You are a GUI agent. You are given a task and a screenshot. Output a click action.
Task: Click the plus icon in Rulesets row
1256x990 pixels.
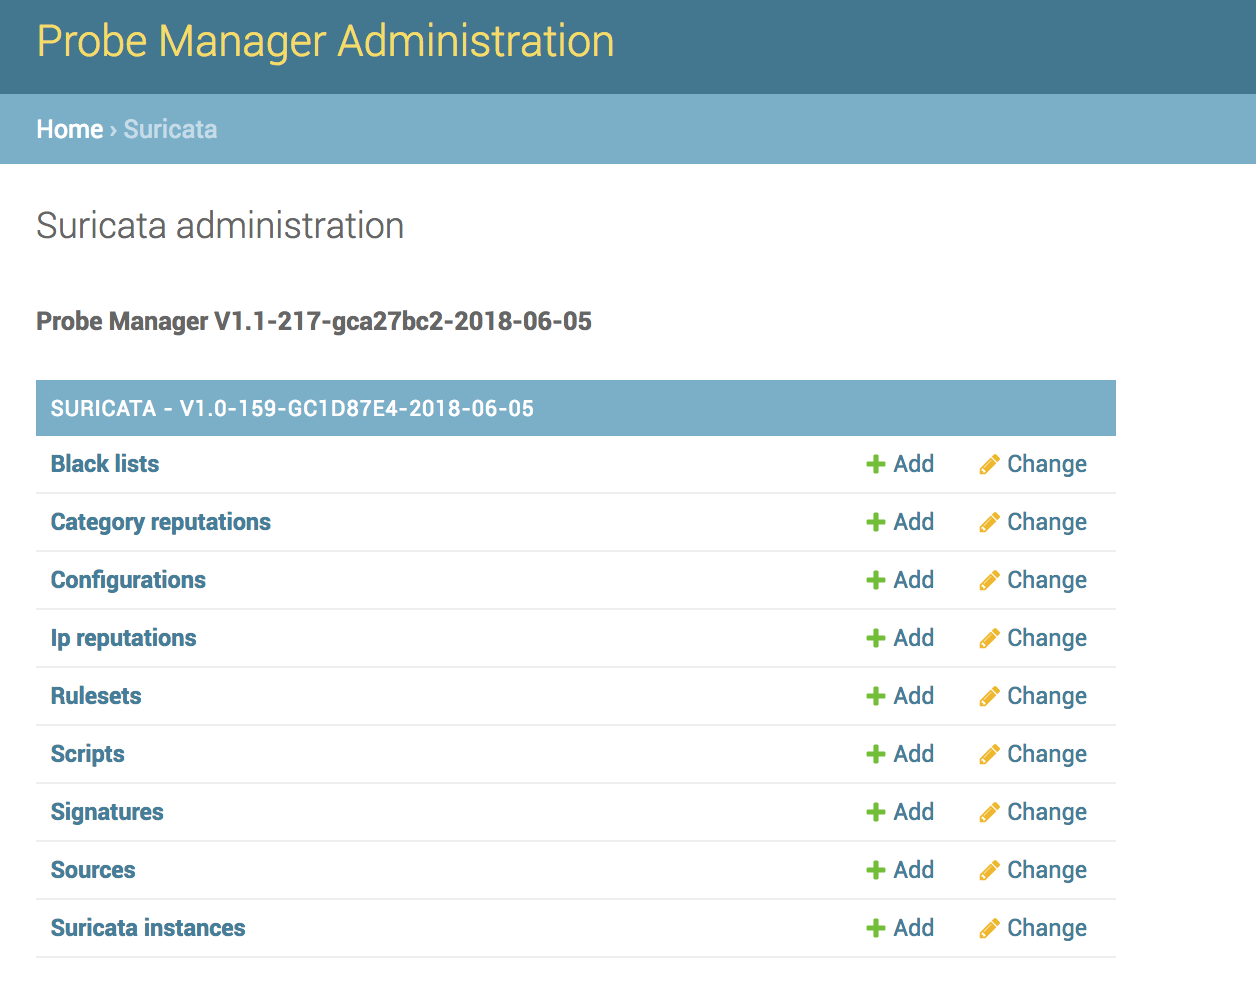coord(876,696)
